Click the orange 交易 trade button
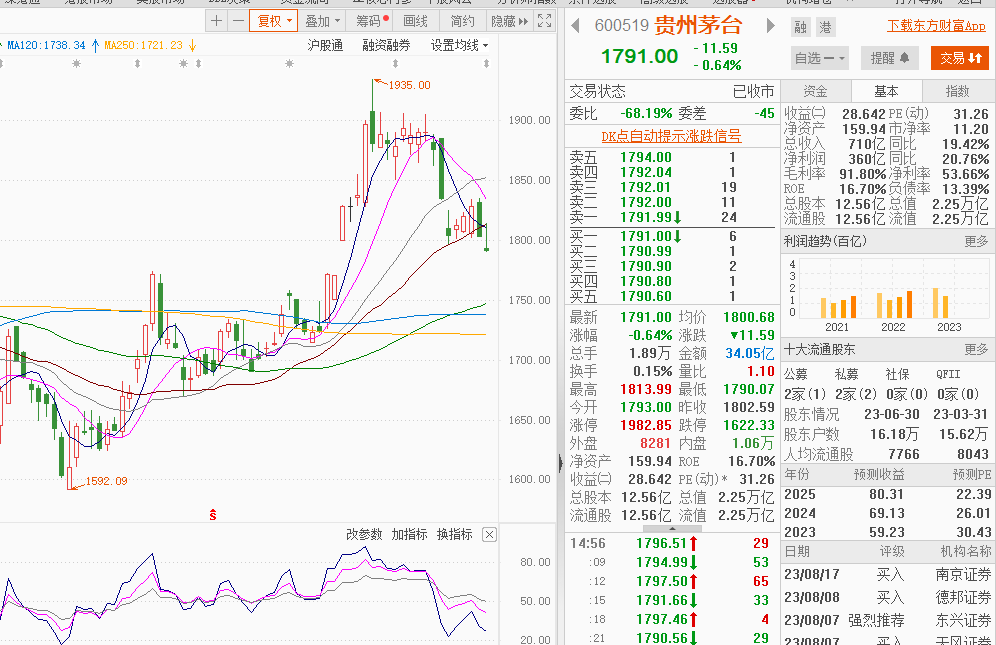996x645 pixels. [960, 58]
